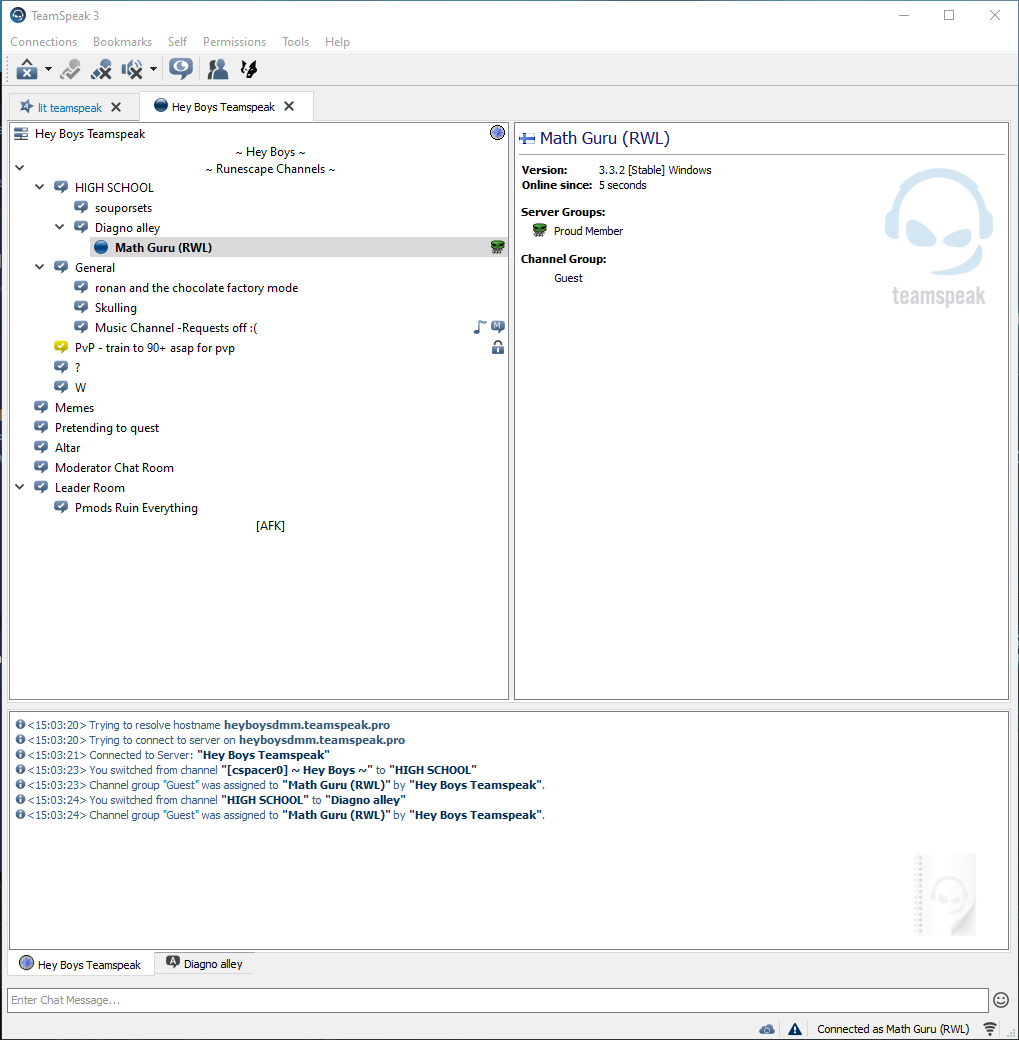Select the Moderator Chat Room channel
Screen dimensions: 1019x1040
tap(114, 468)
